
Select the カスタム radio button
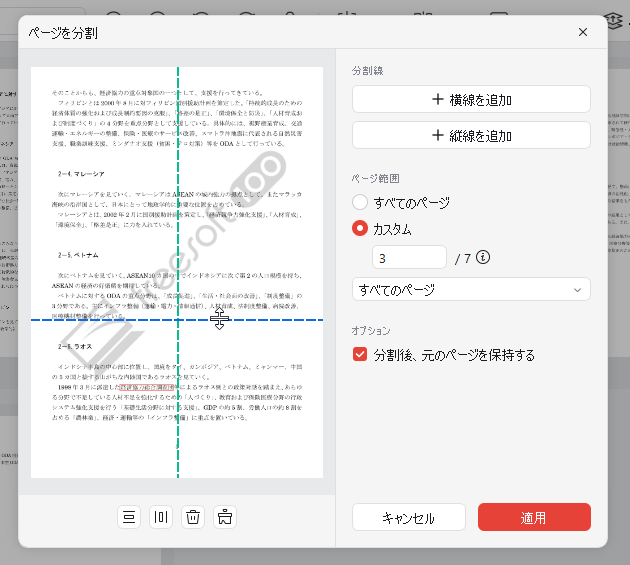[360, 228]
